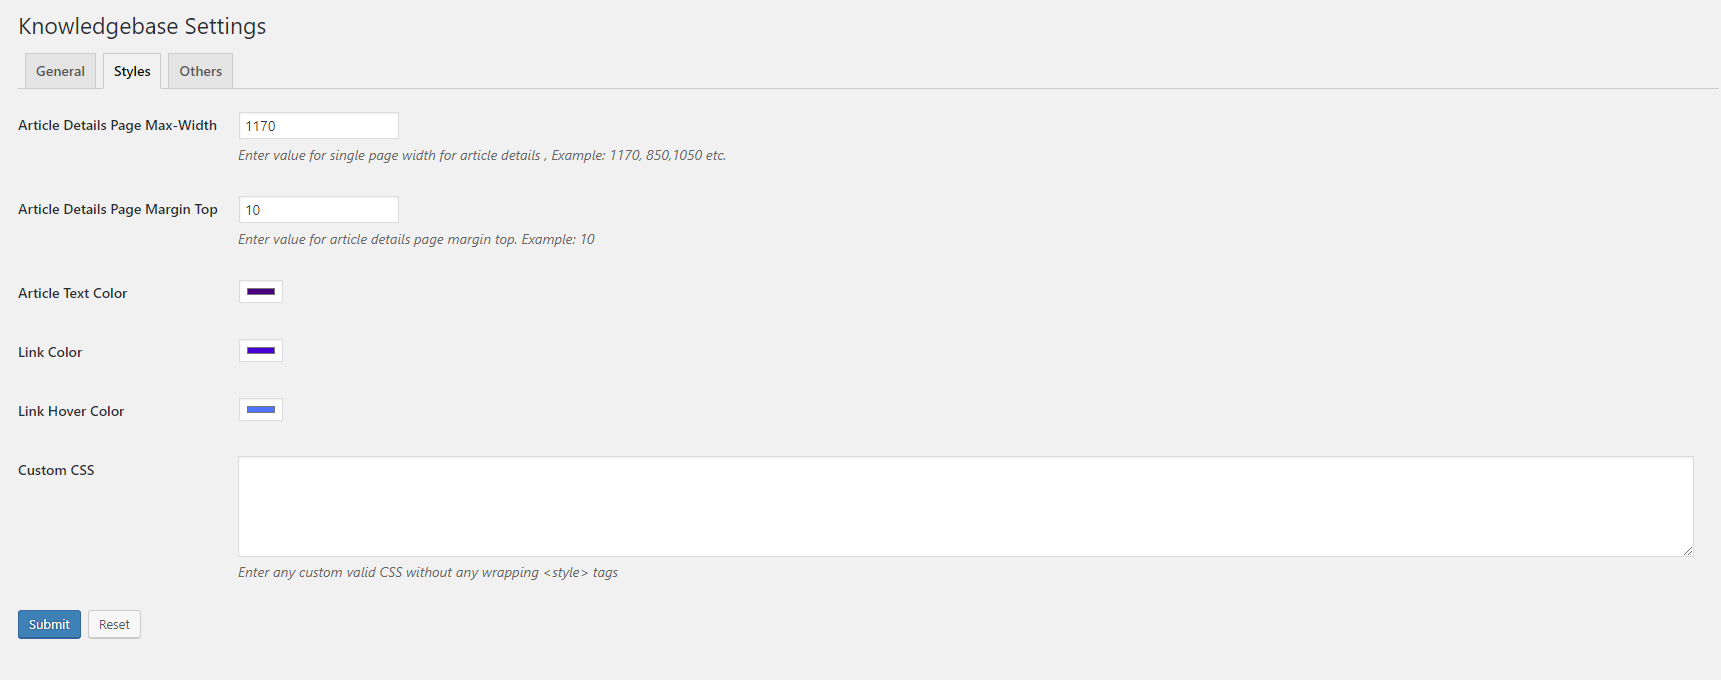Click the Link Color label

point(50,352)
